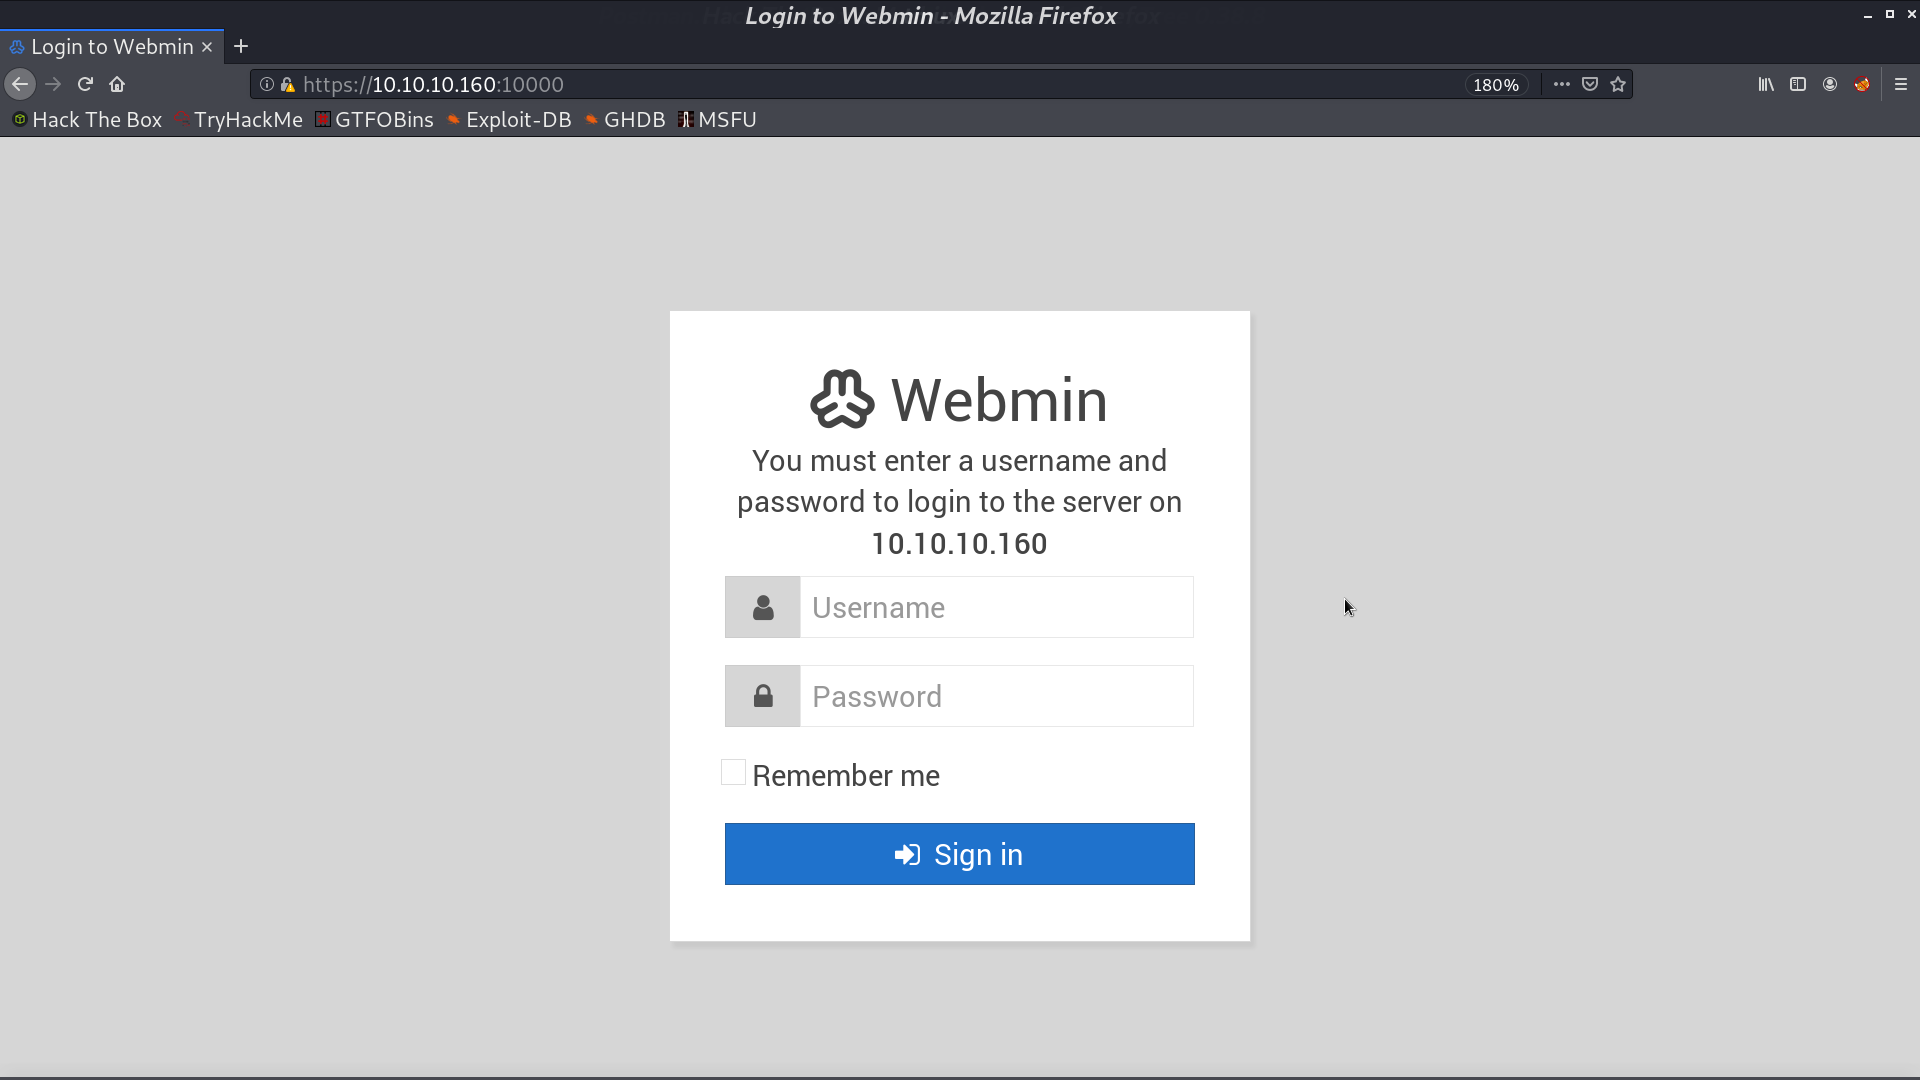Reset the 180% zoom level indicator
Image resolution: width=1920 pixels, height=1080 pixels.
tap(1496, 85)
